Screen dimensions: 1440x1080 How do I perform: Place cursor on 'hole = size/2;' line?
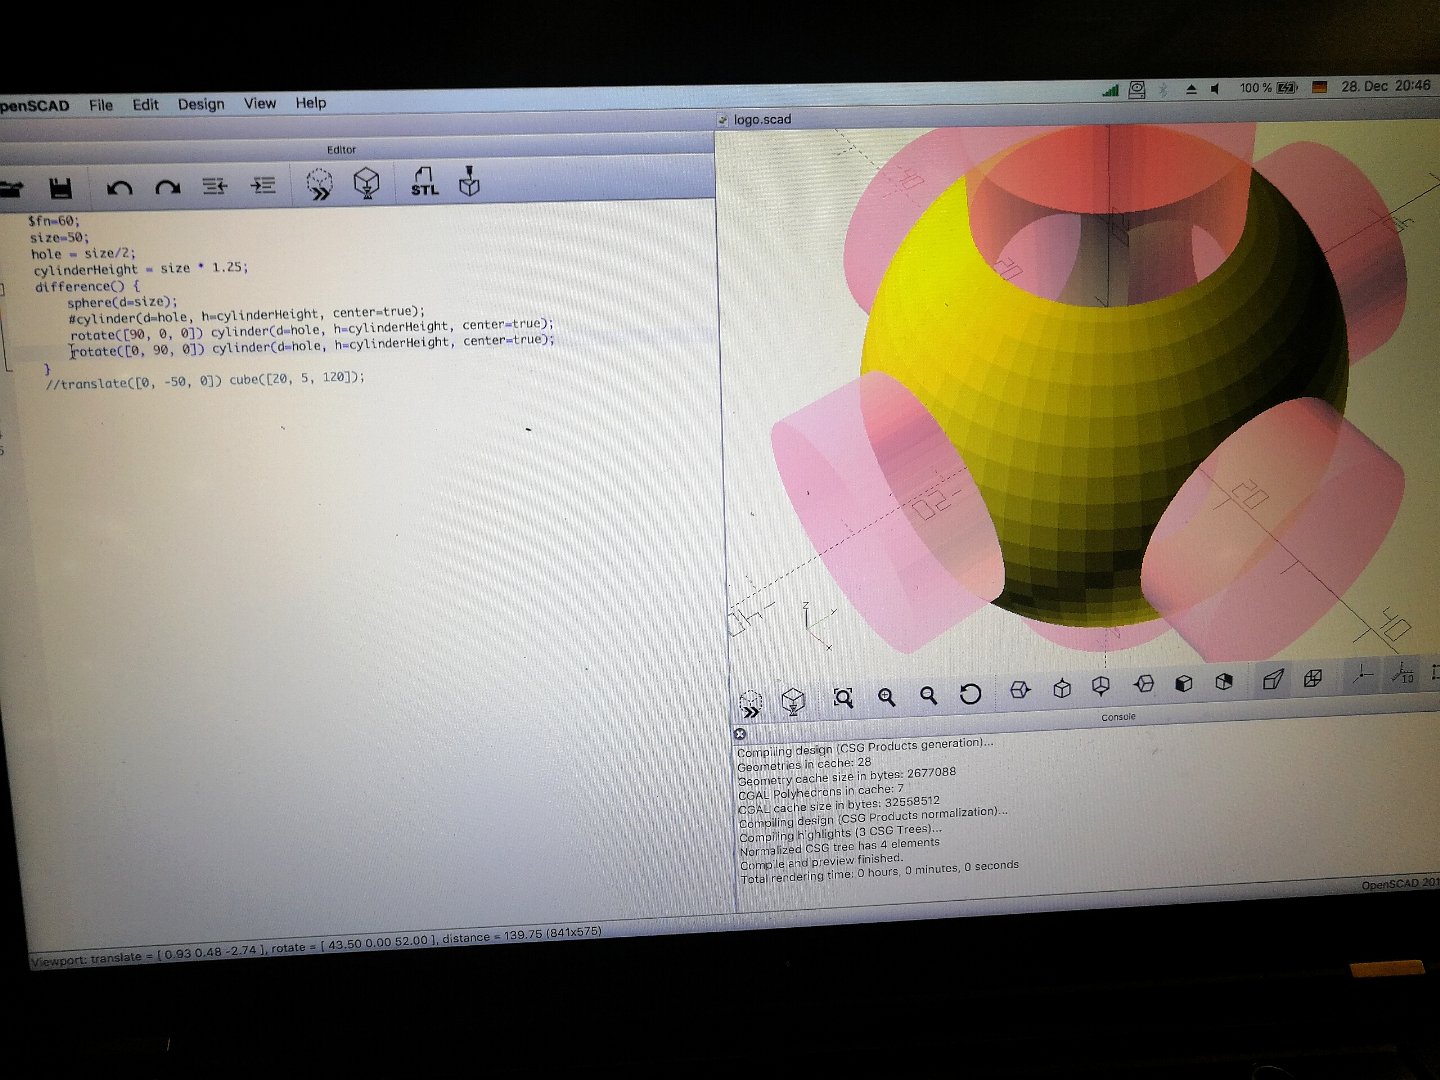tap(83, 254)
